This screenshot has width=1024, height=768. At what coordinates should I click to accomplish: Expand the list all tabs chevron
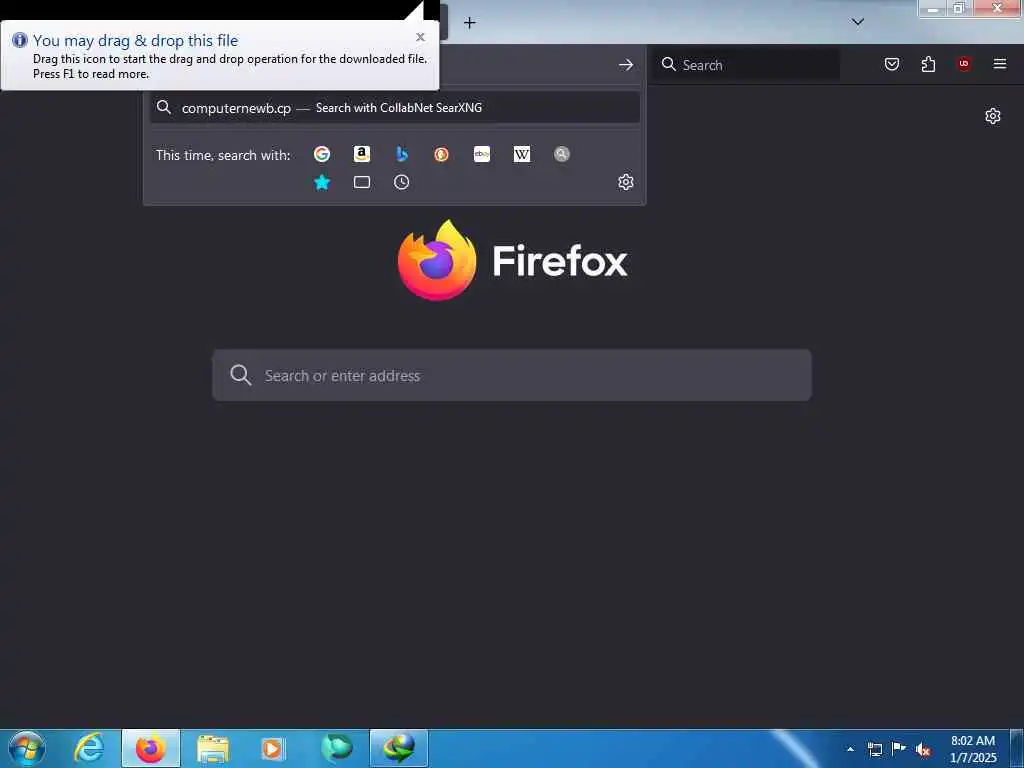[x=858, y=22]
